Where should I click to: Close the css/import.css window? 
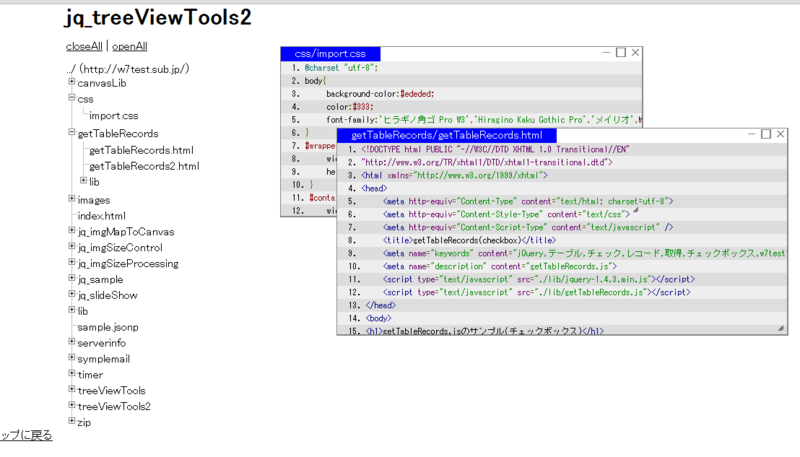pos(635,53)
